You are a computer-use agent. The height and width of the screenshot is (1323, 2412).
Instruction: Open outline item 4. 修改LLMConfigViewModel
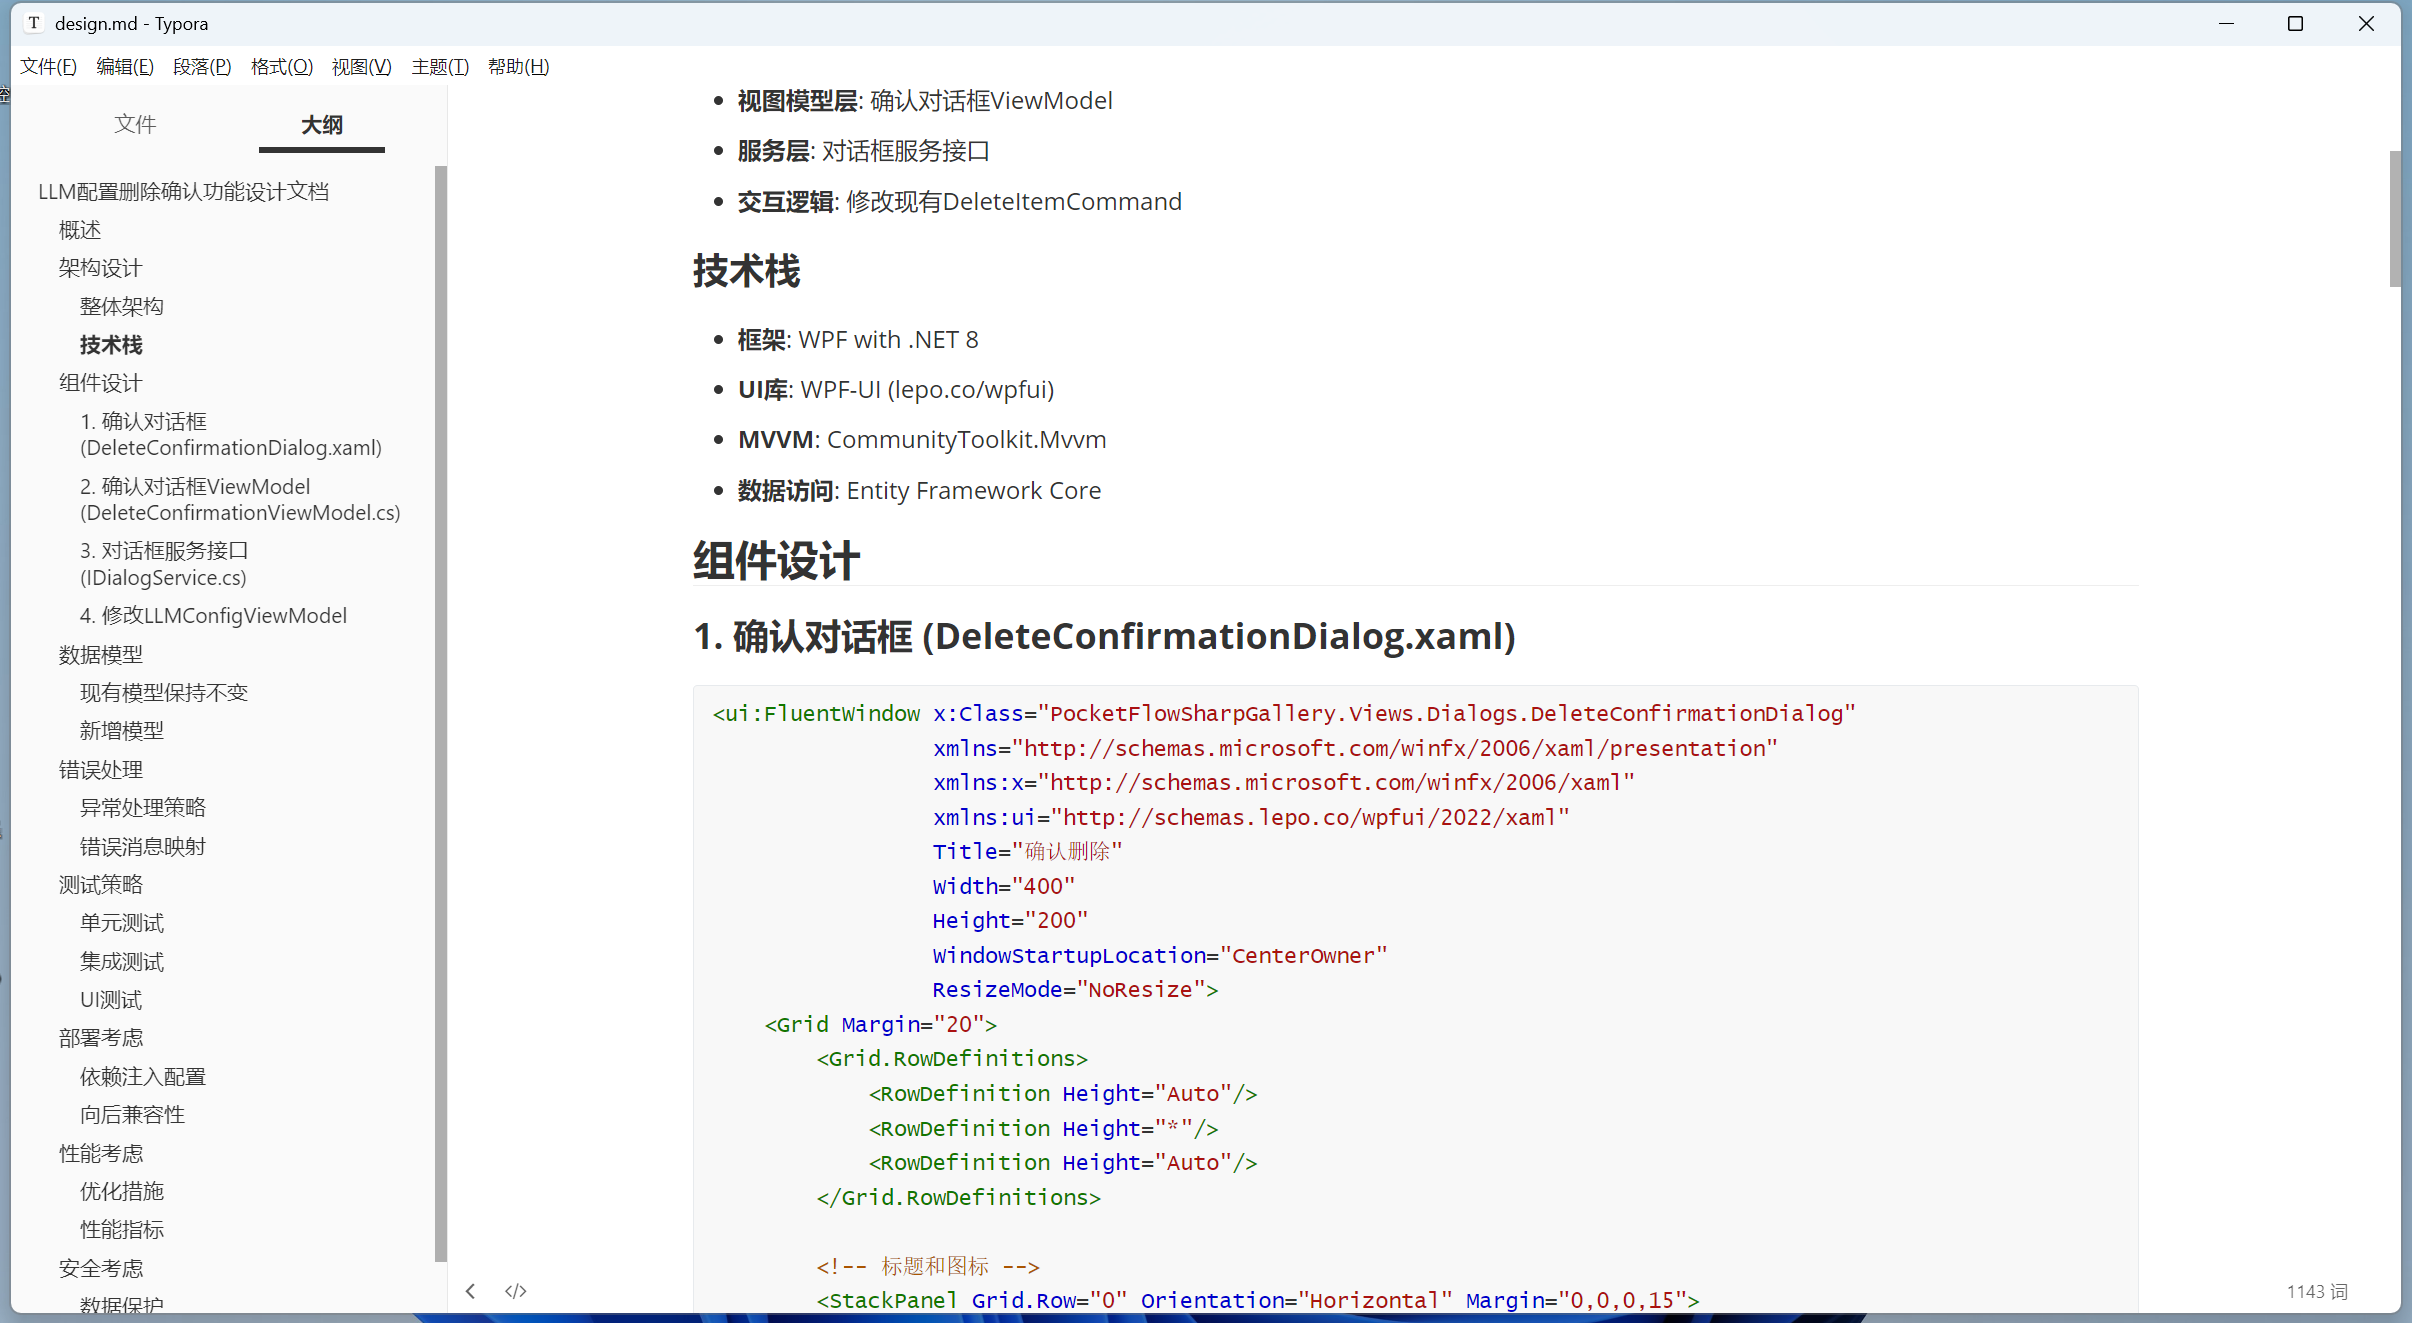[x=213, y=616]
